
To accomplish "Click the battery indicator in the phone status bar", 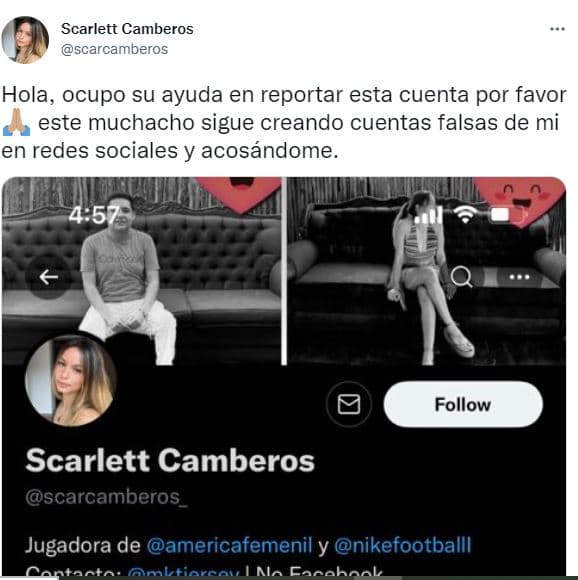I will point(506,215).
